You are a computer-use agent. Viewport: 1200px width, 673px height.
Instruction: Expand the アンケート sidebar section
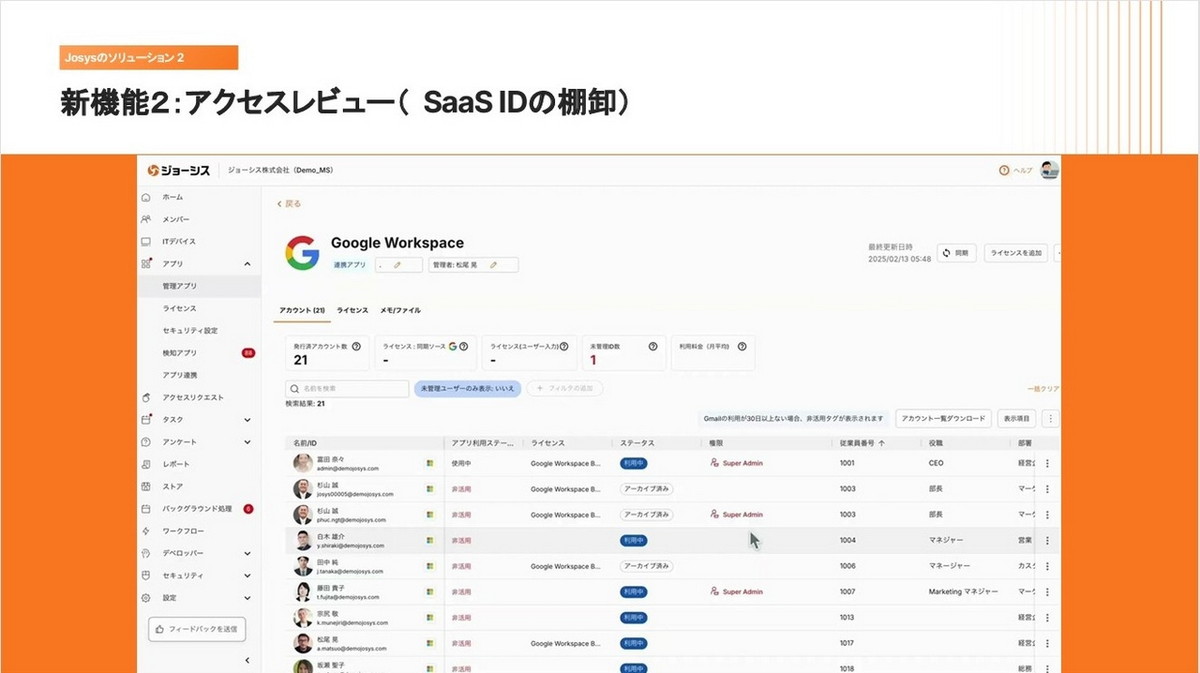pyautogui.click(x=247, y=442)
